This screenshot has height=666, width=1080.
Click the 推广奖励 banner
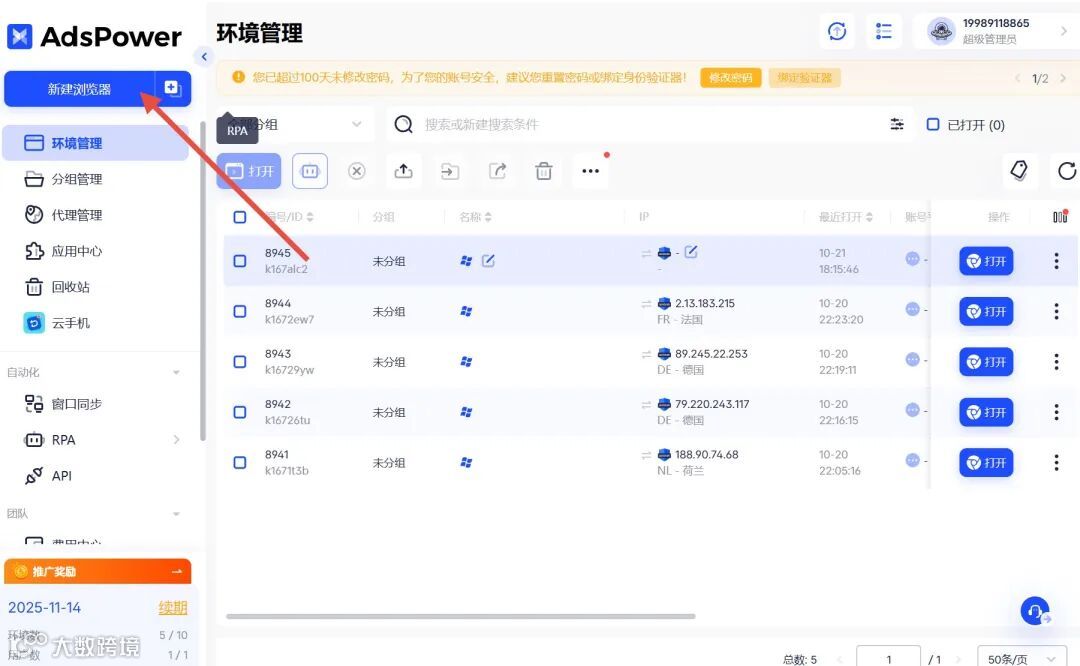coord(97,571)
